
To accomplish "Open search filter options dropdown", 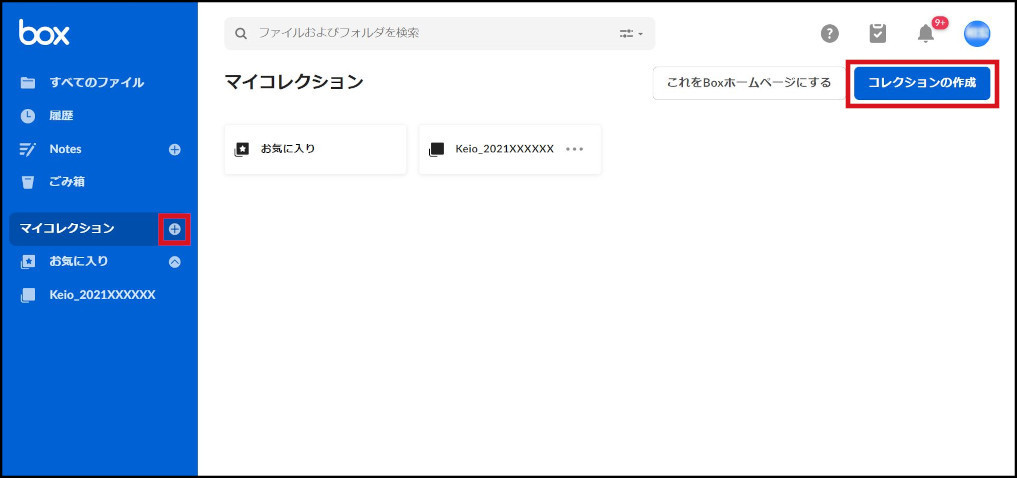I will coord(631,33).
